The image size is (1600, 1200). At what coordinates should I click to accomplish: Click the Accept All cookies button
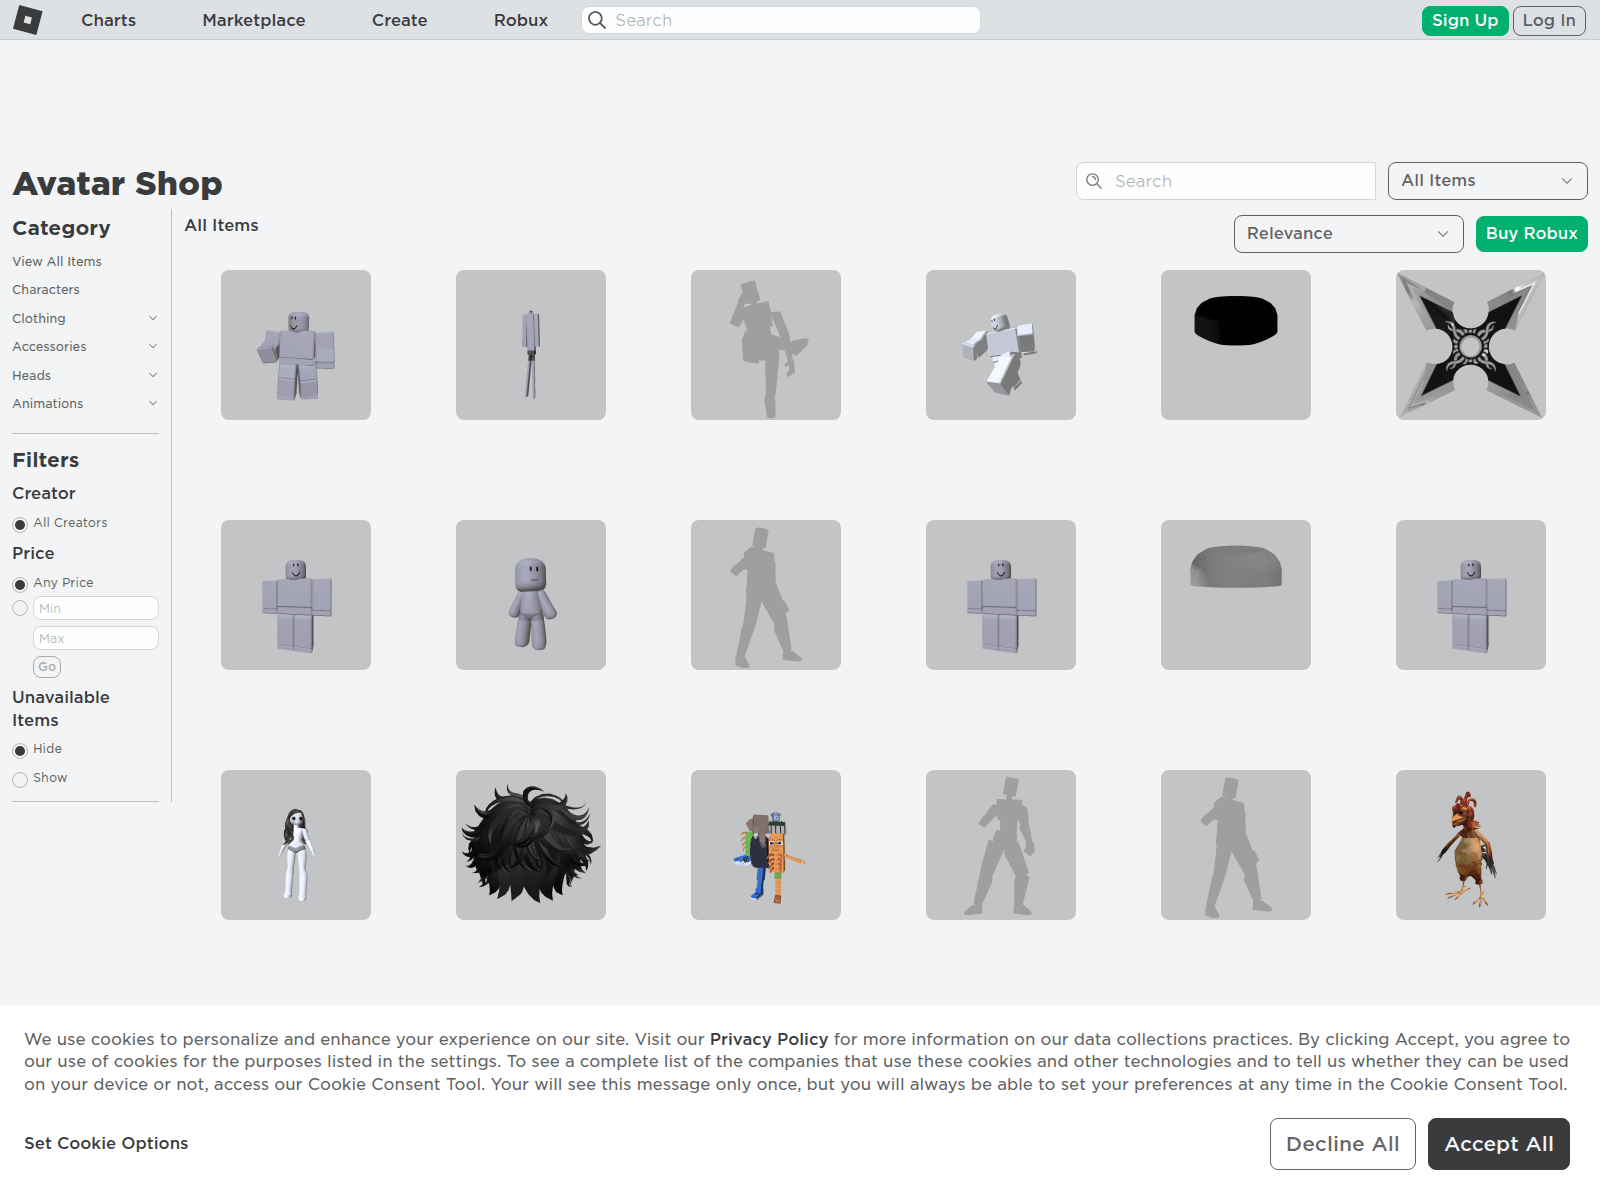(1498, 1143)
